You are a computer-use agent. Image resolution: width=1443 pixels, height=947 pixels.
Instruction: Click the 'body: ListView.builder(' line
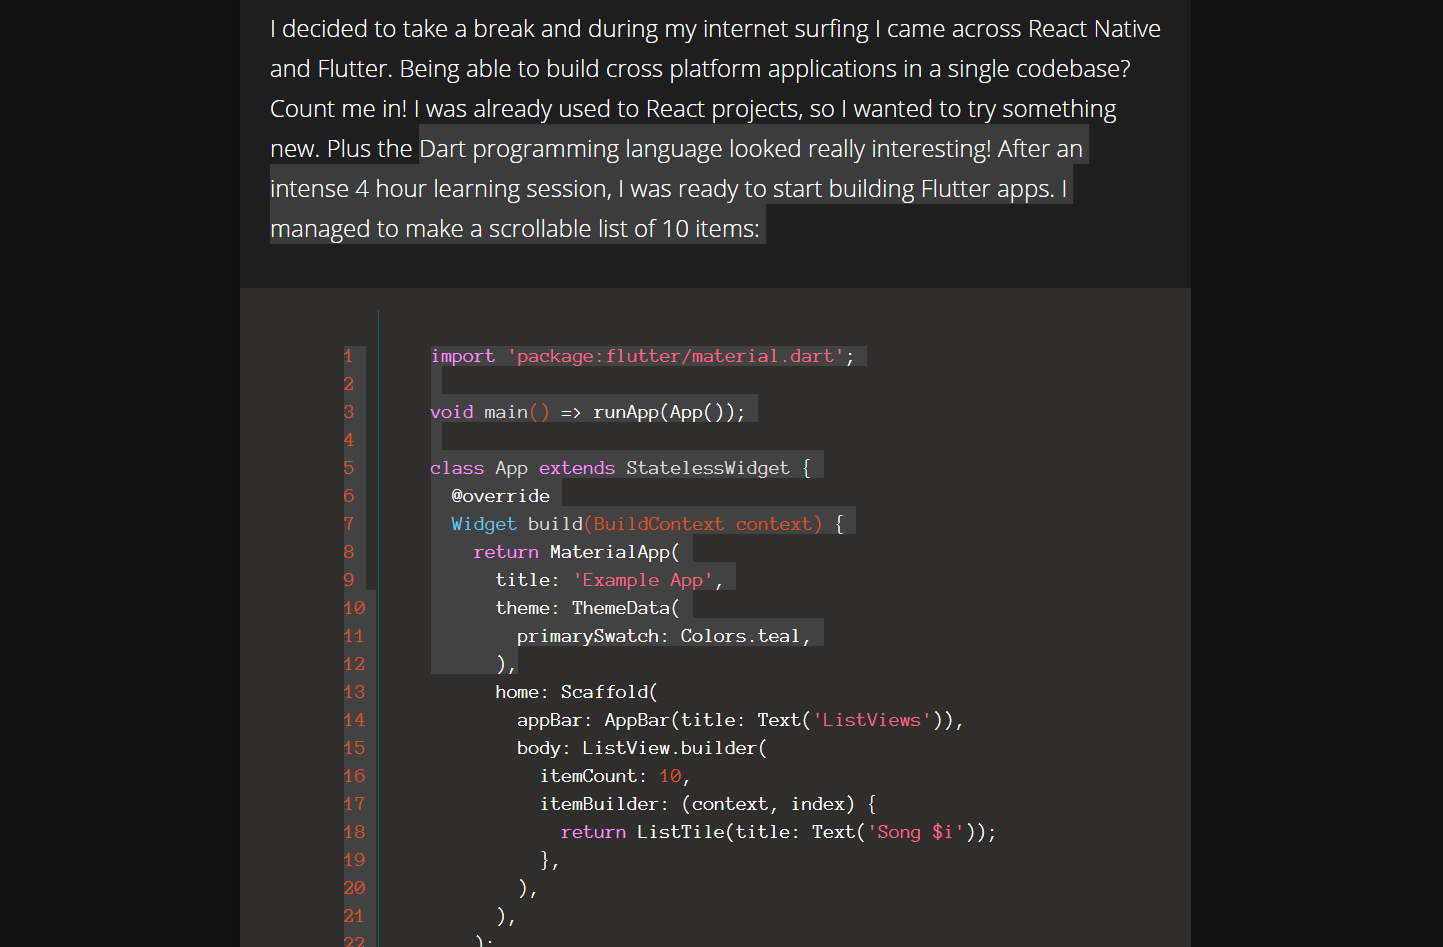pyautogui.click(x=642, y=748)
